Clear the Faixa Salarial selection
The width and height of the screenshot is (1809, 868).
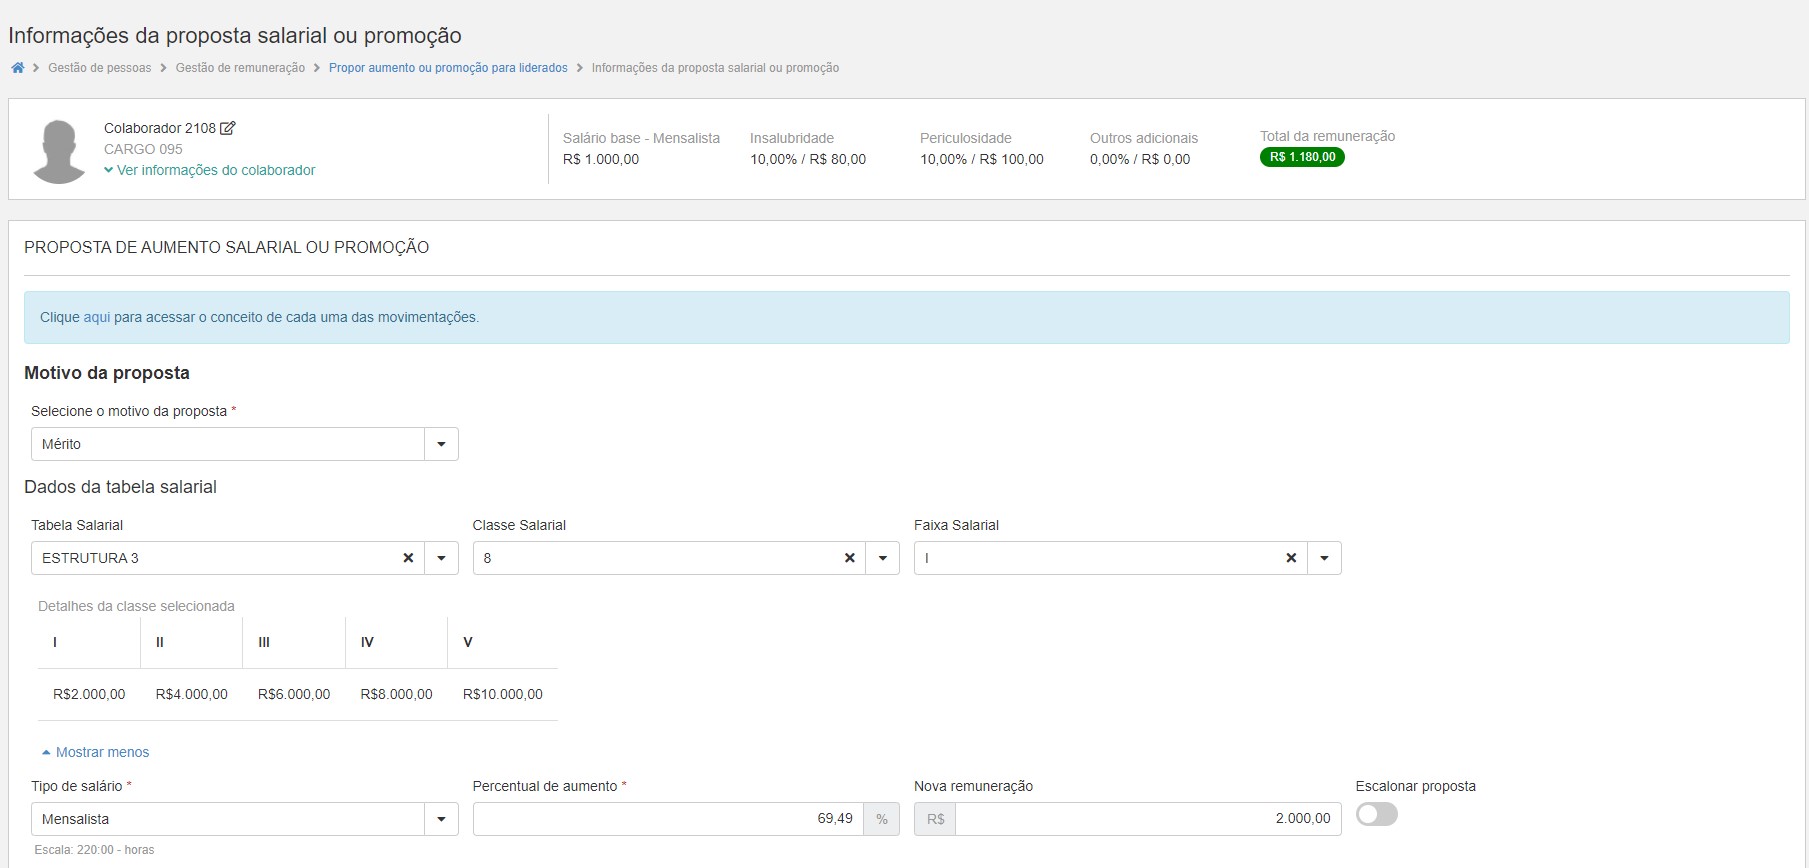pyautogui.click(x=1291, y=558)
